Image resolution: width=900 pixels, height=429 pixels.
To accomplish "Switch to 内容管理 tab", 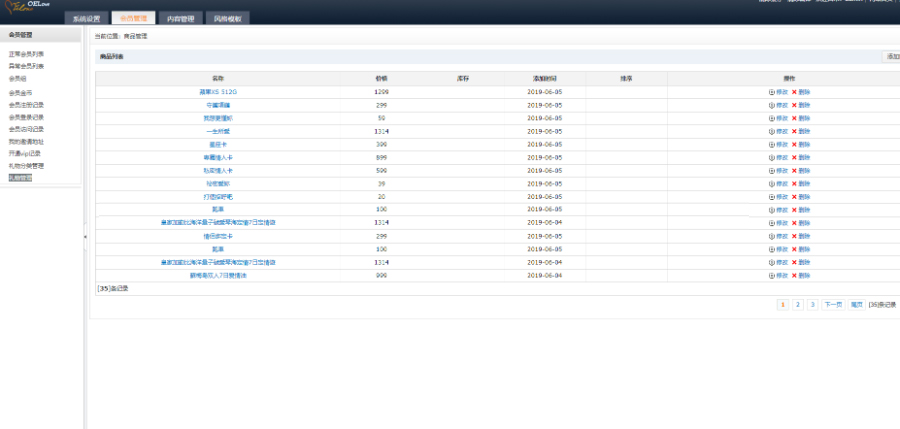I will [x=180, y=19].
